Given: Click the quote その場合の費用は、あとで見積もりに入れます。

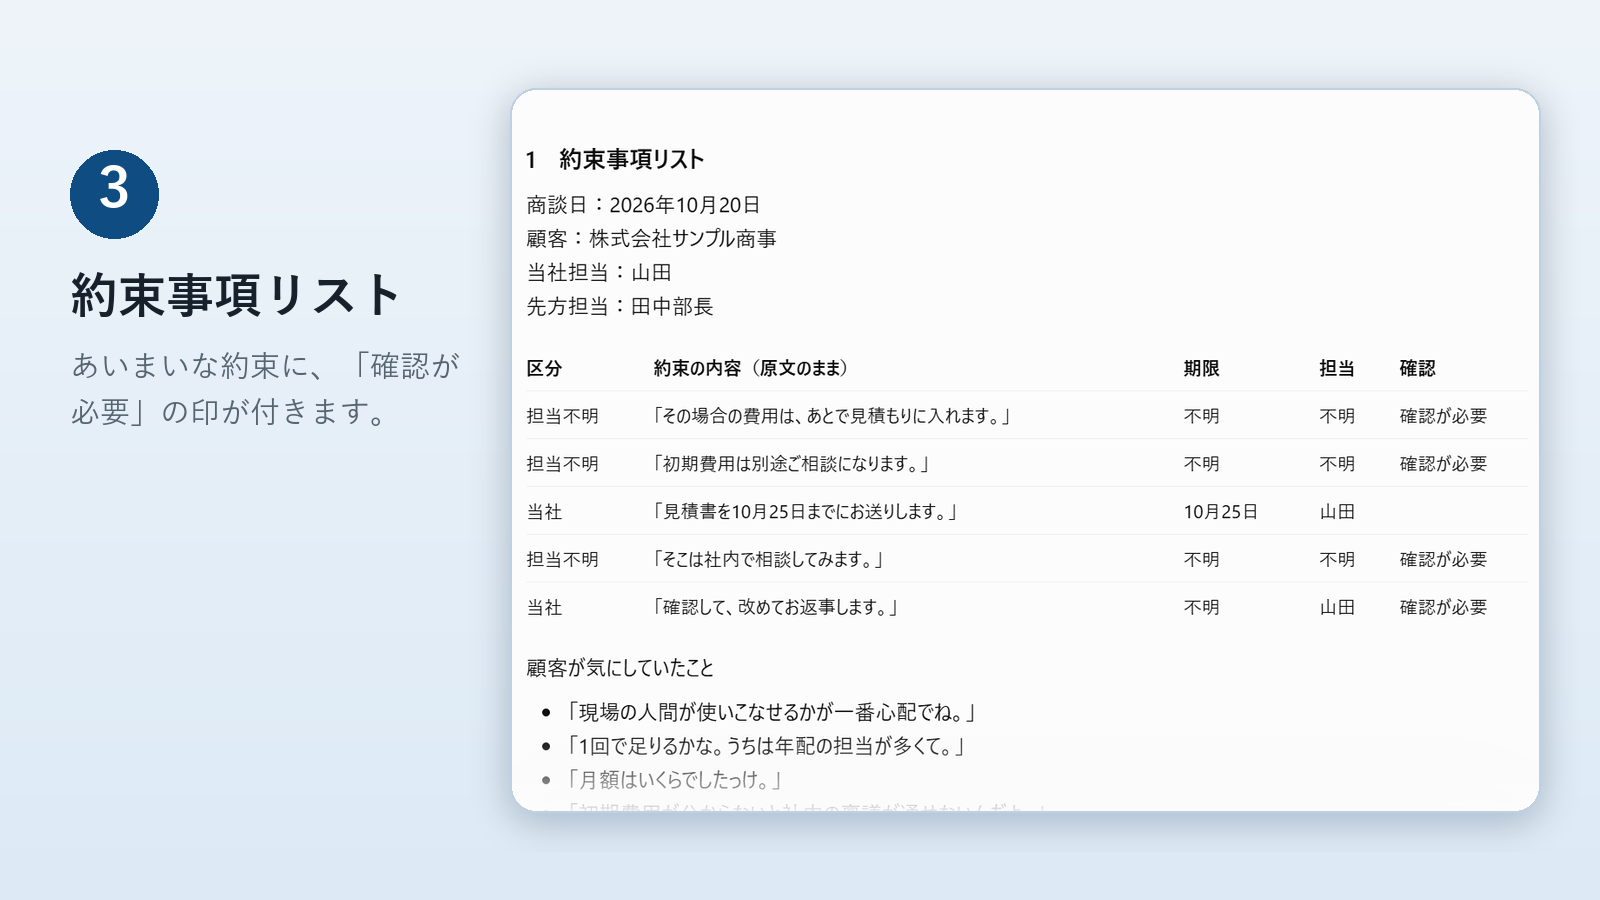Looking at the screenshot, I should point(832,416).
